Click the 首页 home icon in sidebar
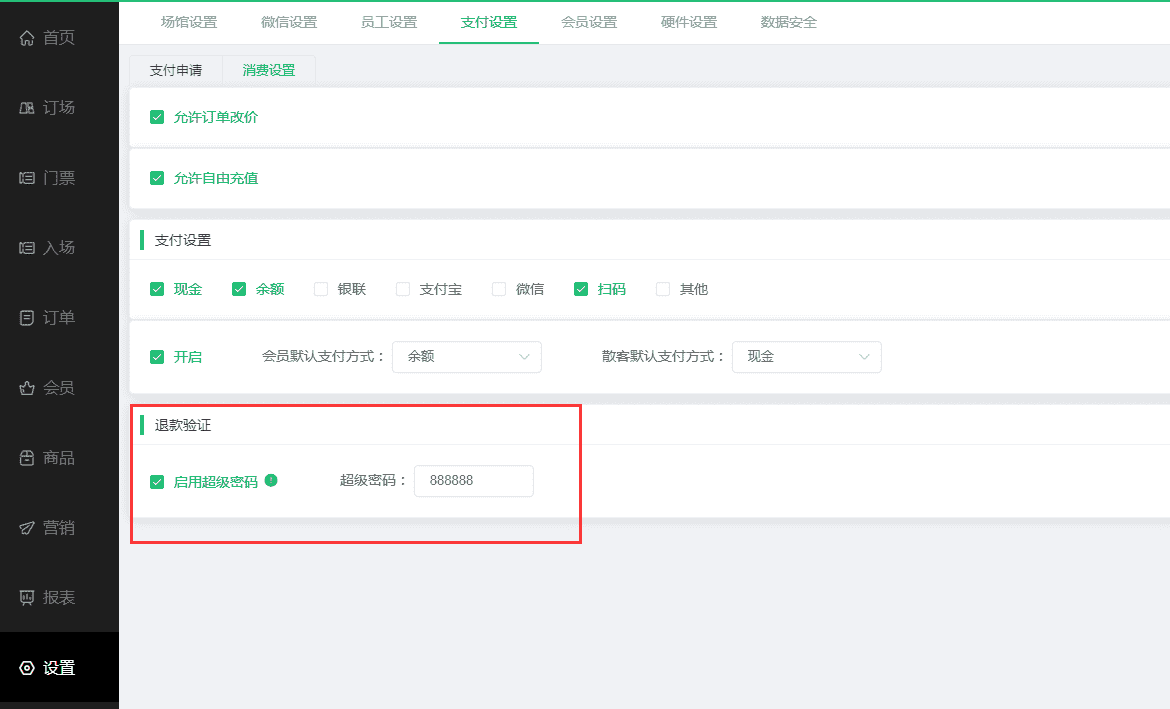This screenshot has width=1170, height=709. (x=27, y=38)
